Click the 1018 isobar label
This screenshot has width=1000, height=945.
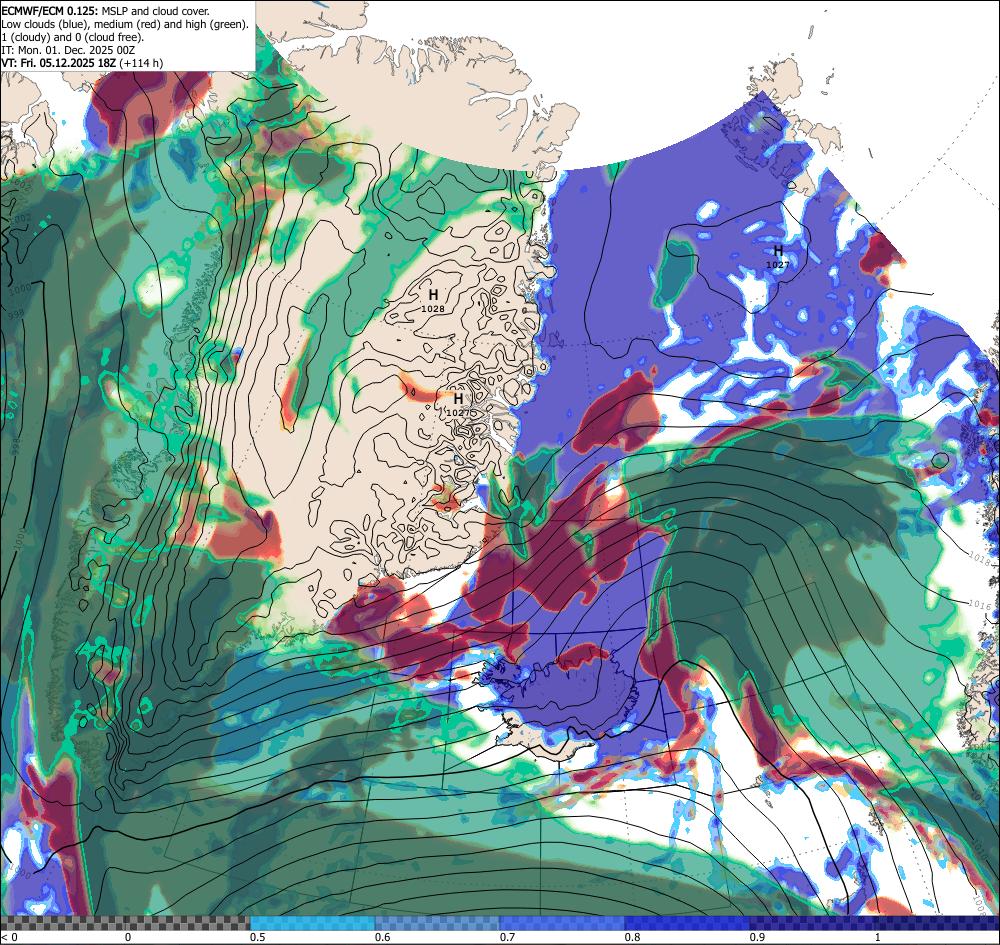980,558
